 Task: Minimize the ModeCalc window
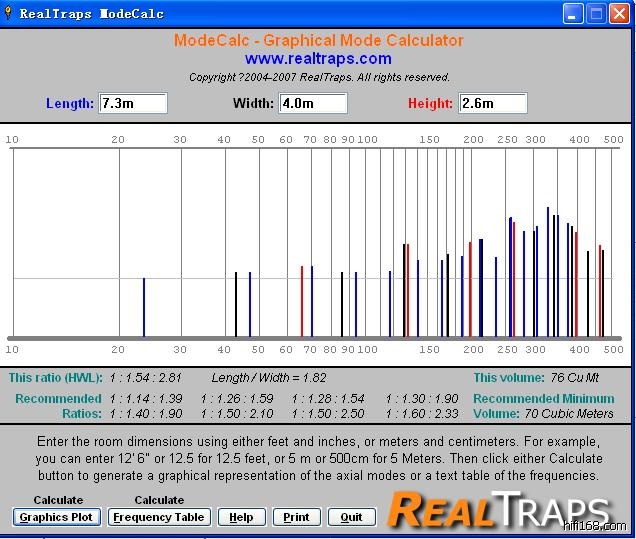tap(573, 14)
